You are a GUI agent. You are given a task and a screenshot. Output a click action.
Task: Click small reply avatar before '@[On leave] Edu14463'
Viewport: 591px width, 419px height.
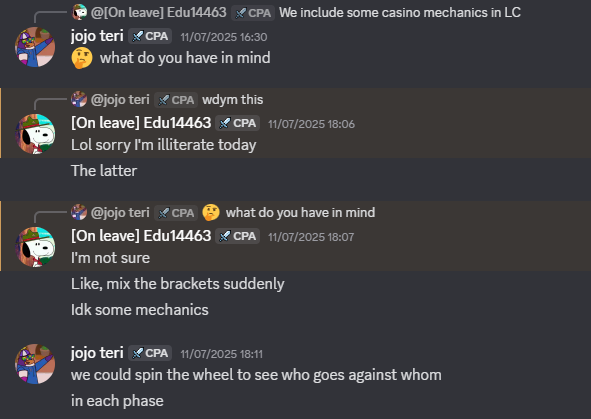click(x=79, y=12)
